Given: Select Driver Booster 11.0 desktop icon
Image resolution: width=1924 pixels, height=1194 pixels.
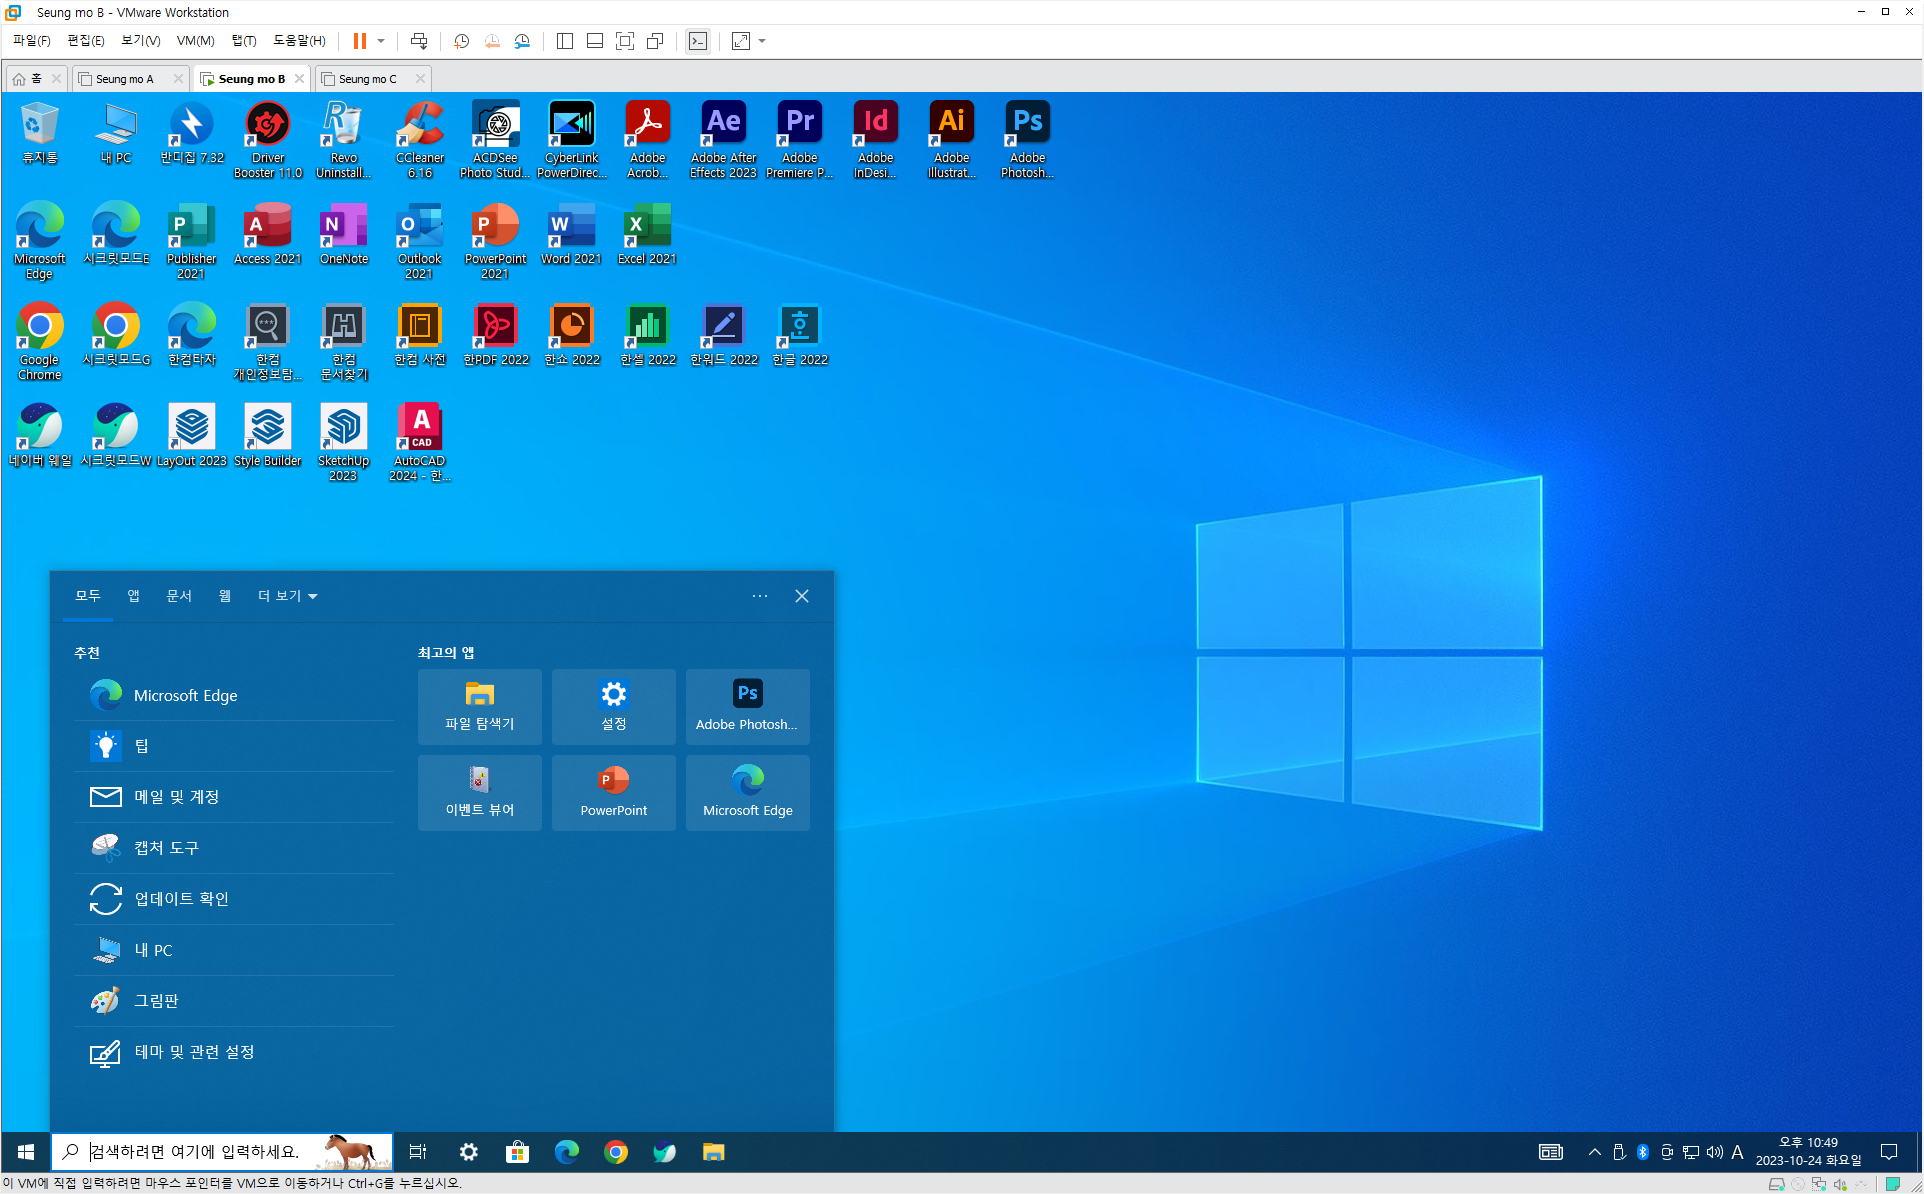Looking at the screenshot, I should 267,139.
